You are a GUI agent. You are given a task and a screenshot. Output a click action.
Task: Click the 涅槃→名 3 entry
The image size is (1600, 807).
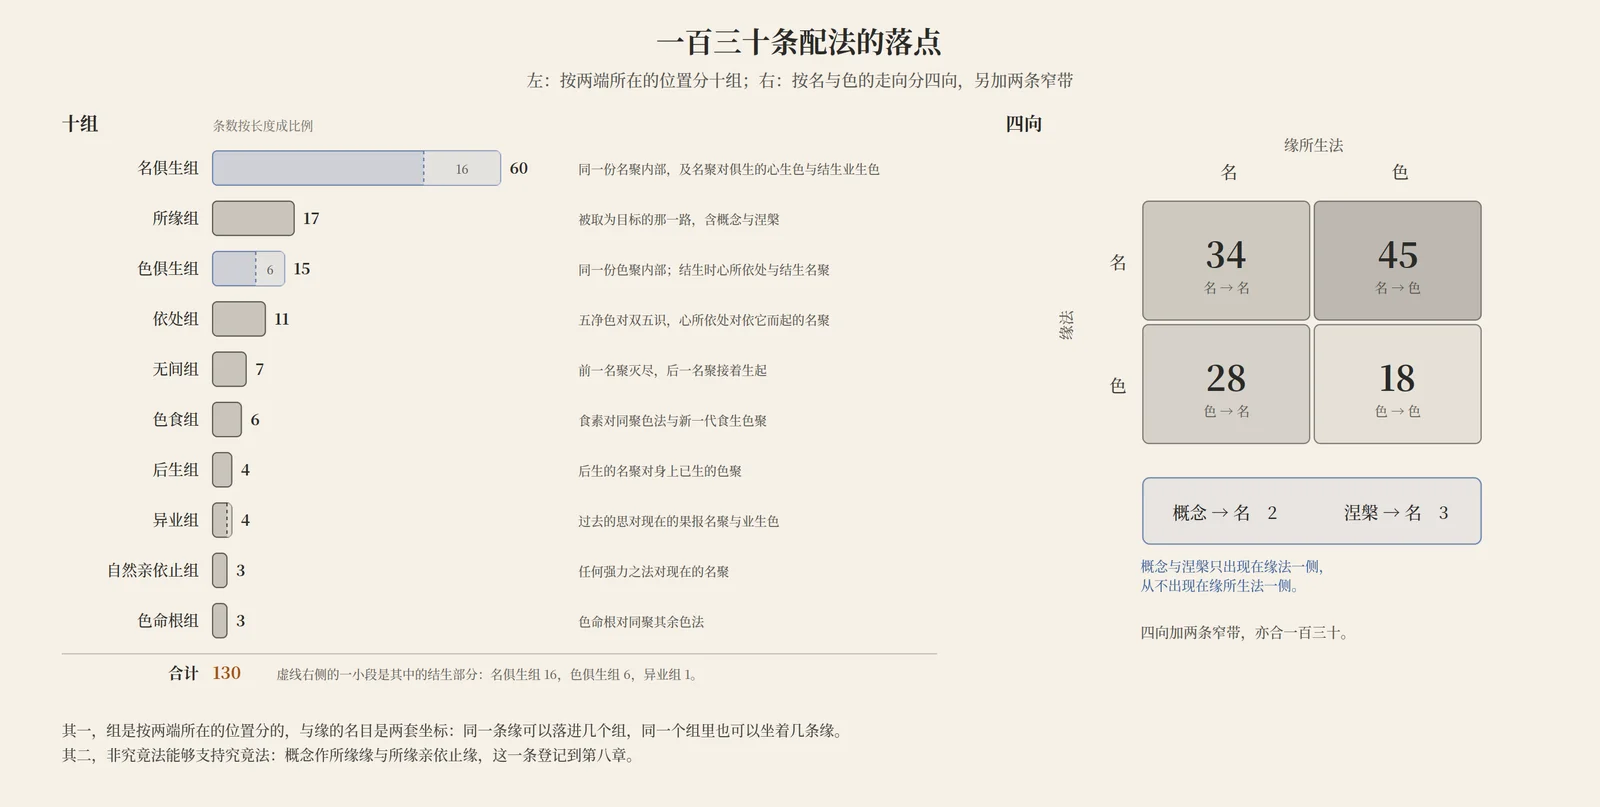[1396, 513]
